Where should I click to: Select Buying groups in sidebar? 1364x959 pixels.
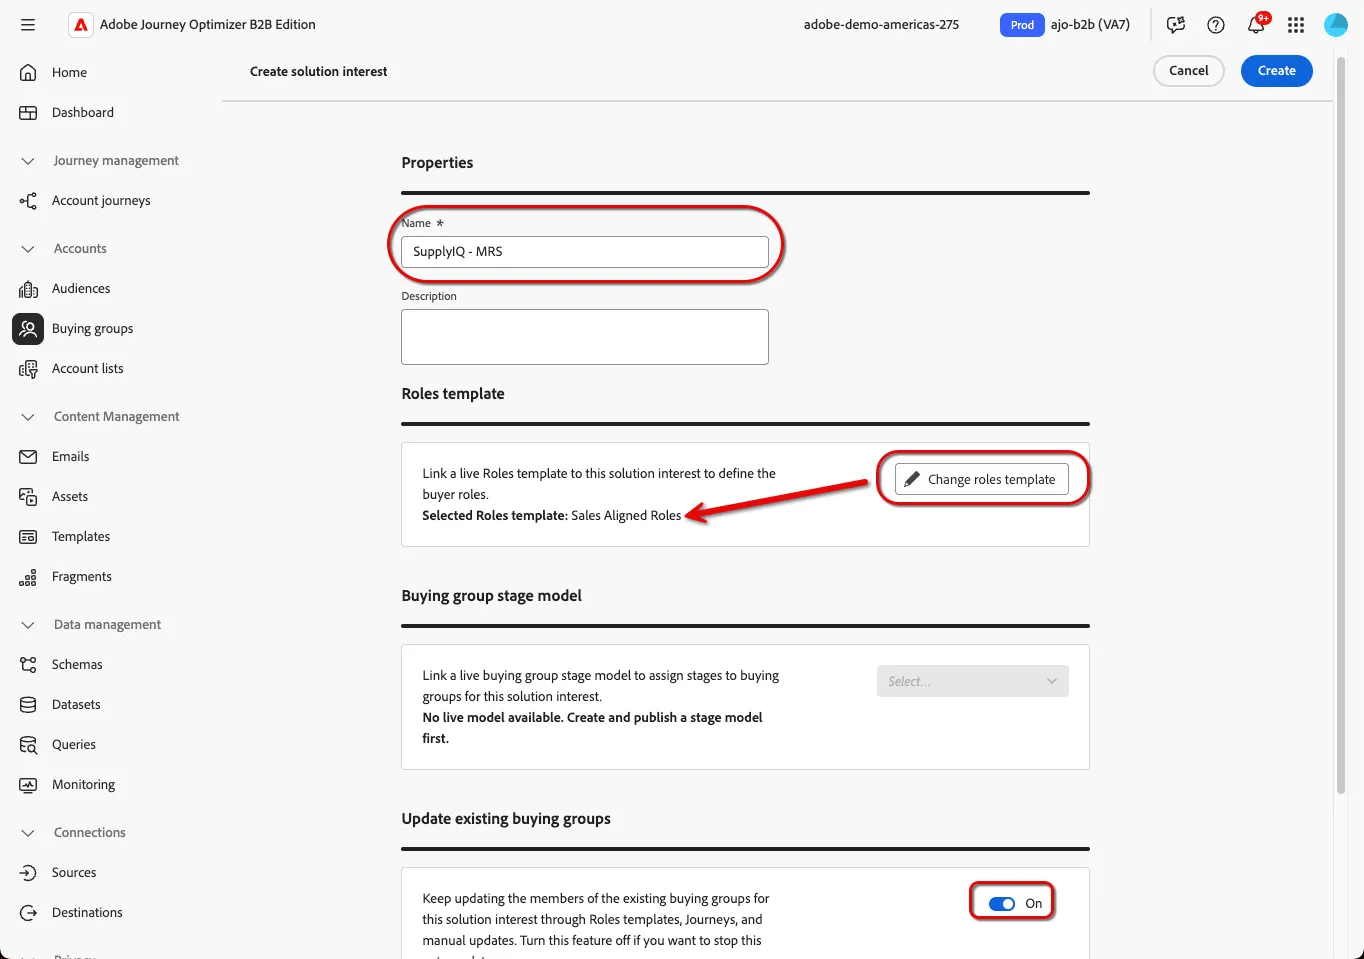pyautogui.click(x=92, y=328)
